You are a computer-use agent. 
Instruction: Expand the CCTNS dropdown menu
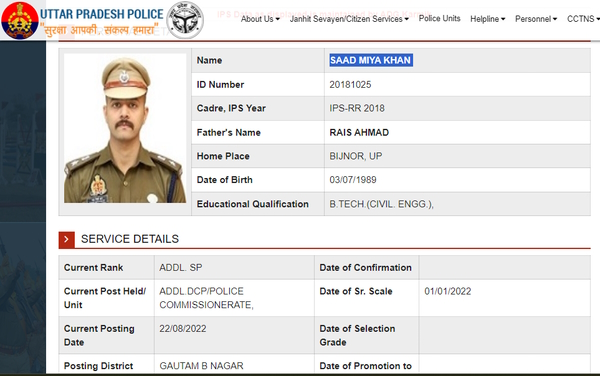pos(583,19)
